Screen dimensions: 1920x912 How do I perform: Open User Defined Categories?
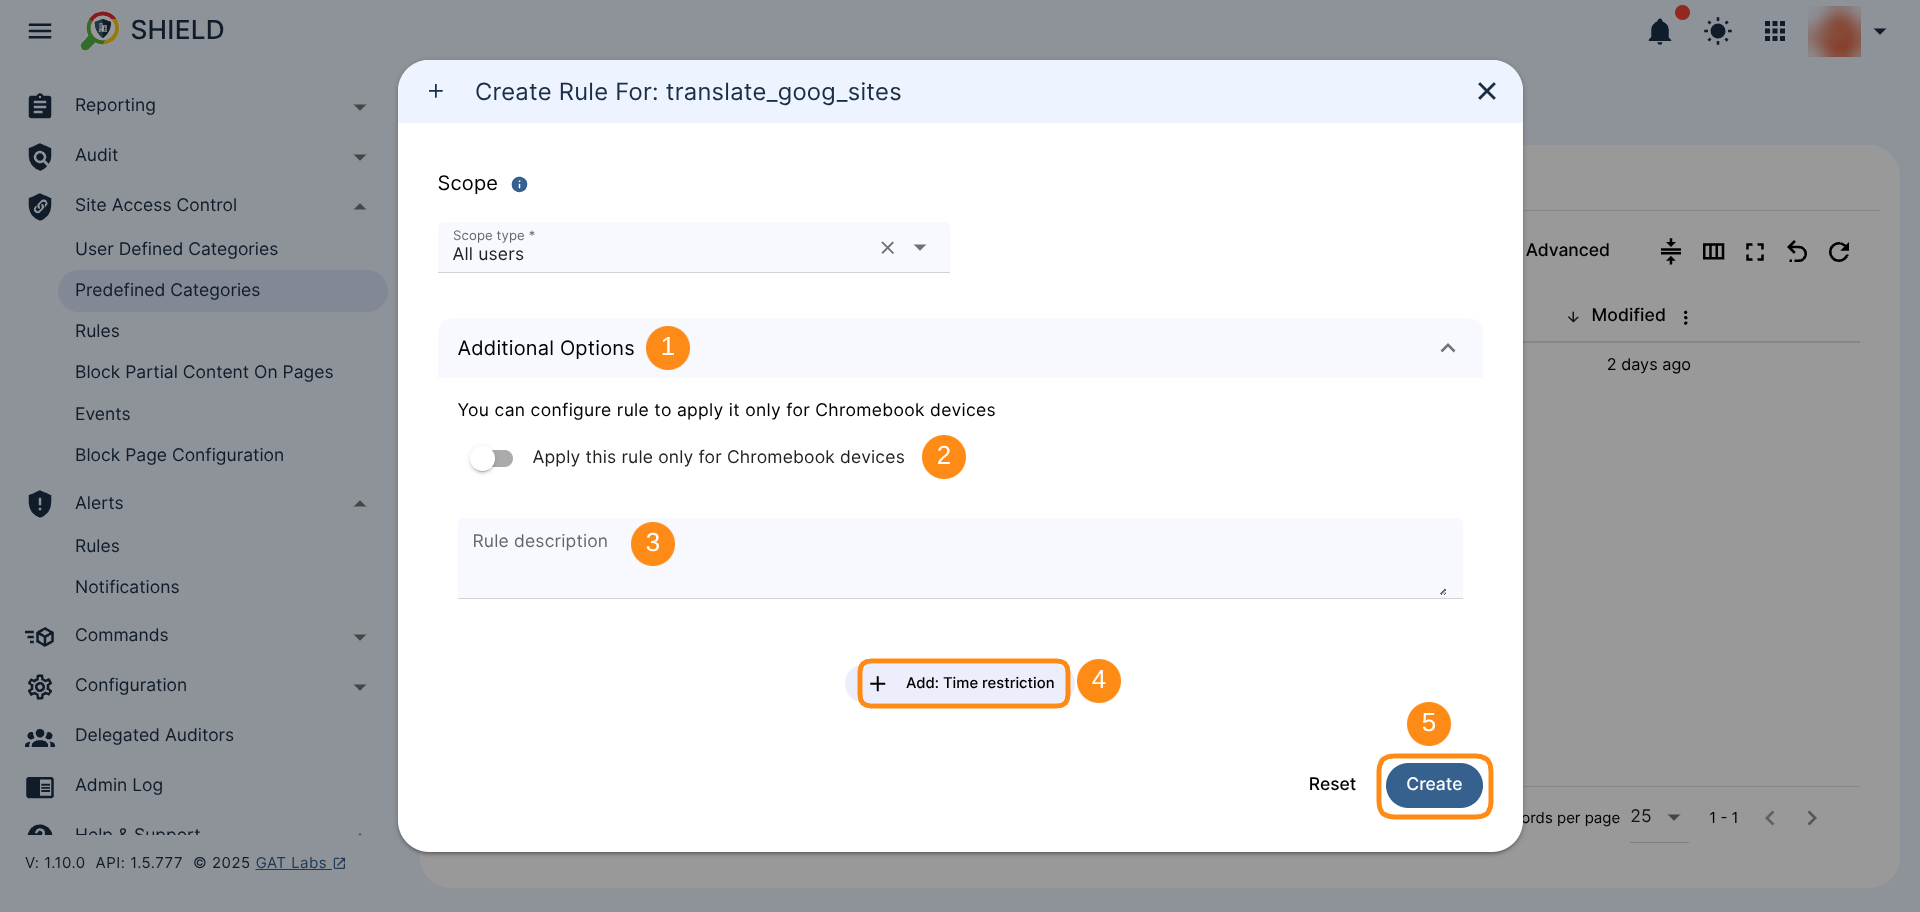coord(176,249)
